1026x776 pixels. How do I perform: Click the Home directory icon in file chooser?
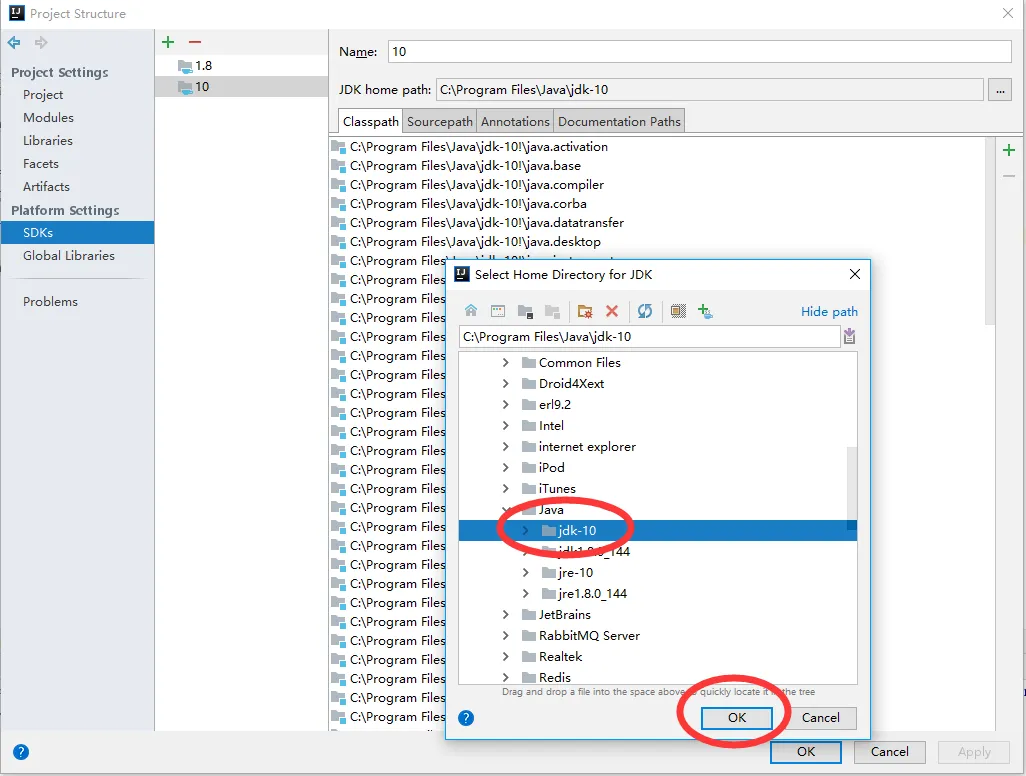pos(471,311)
